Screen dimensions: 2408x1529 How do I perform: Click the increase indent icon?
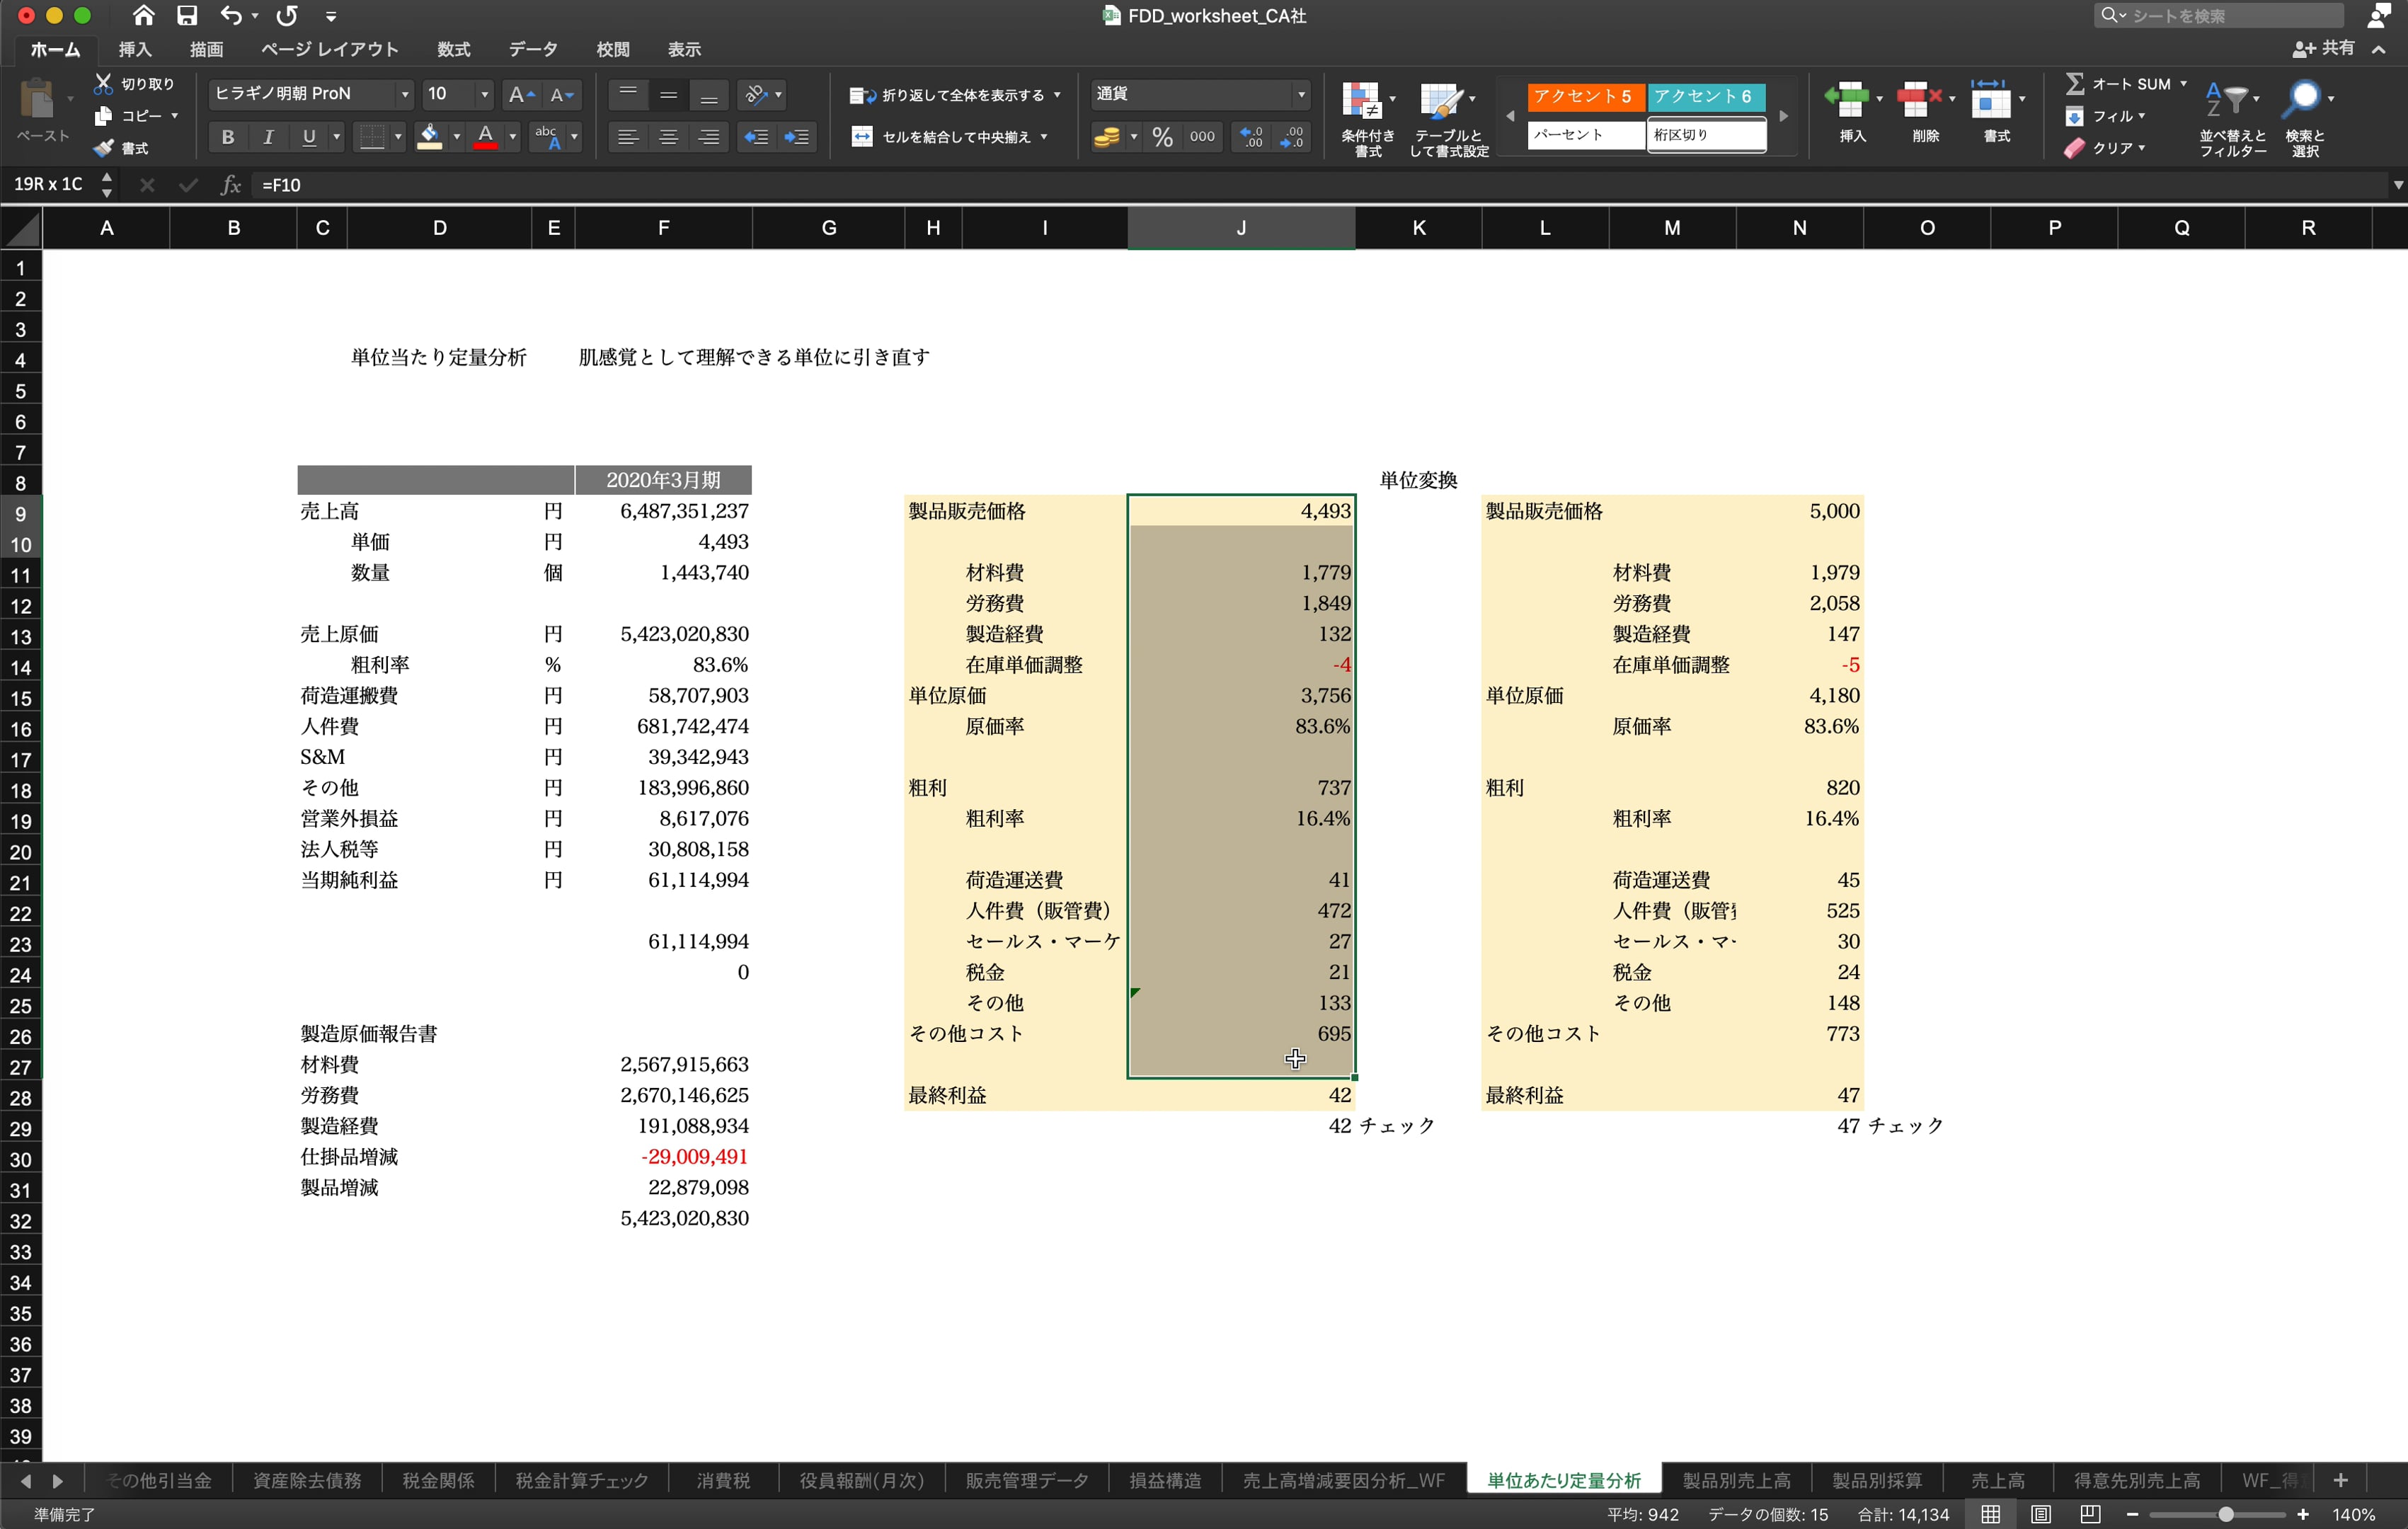click(797, 137)
